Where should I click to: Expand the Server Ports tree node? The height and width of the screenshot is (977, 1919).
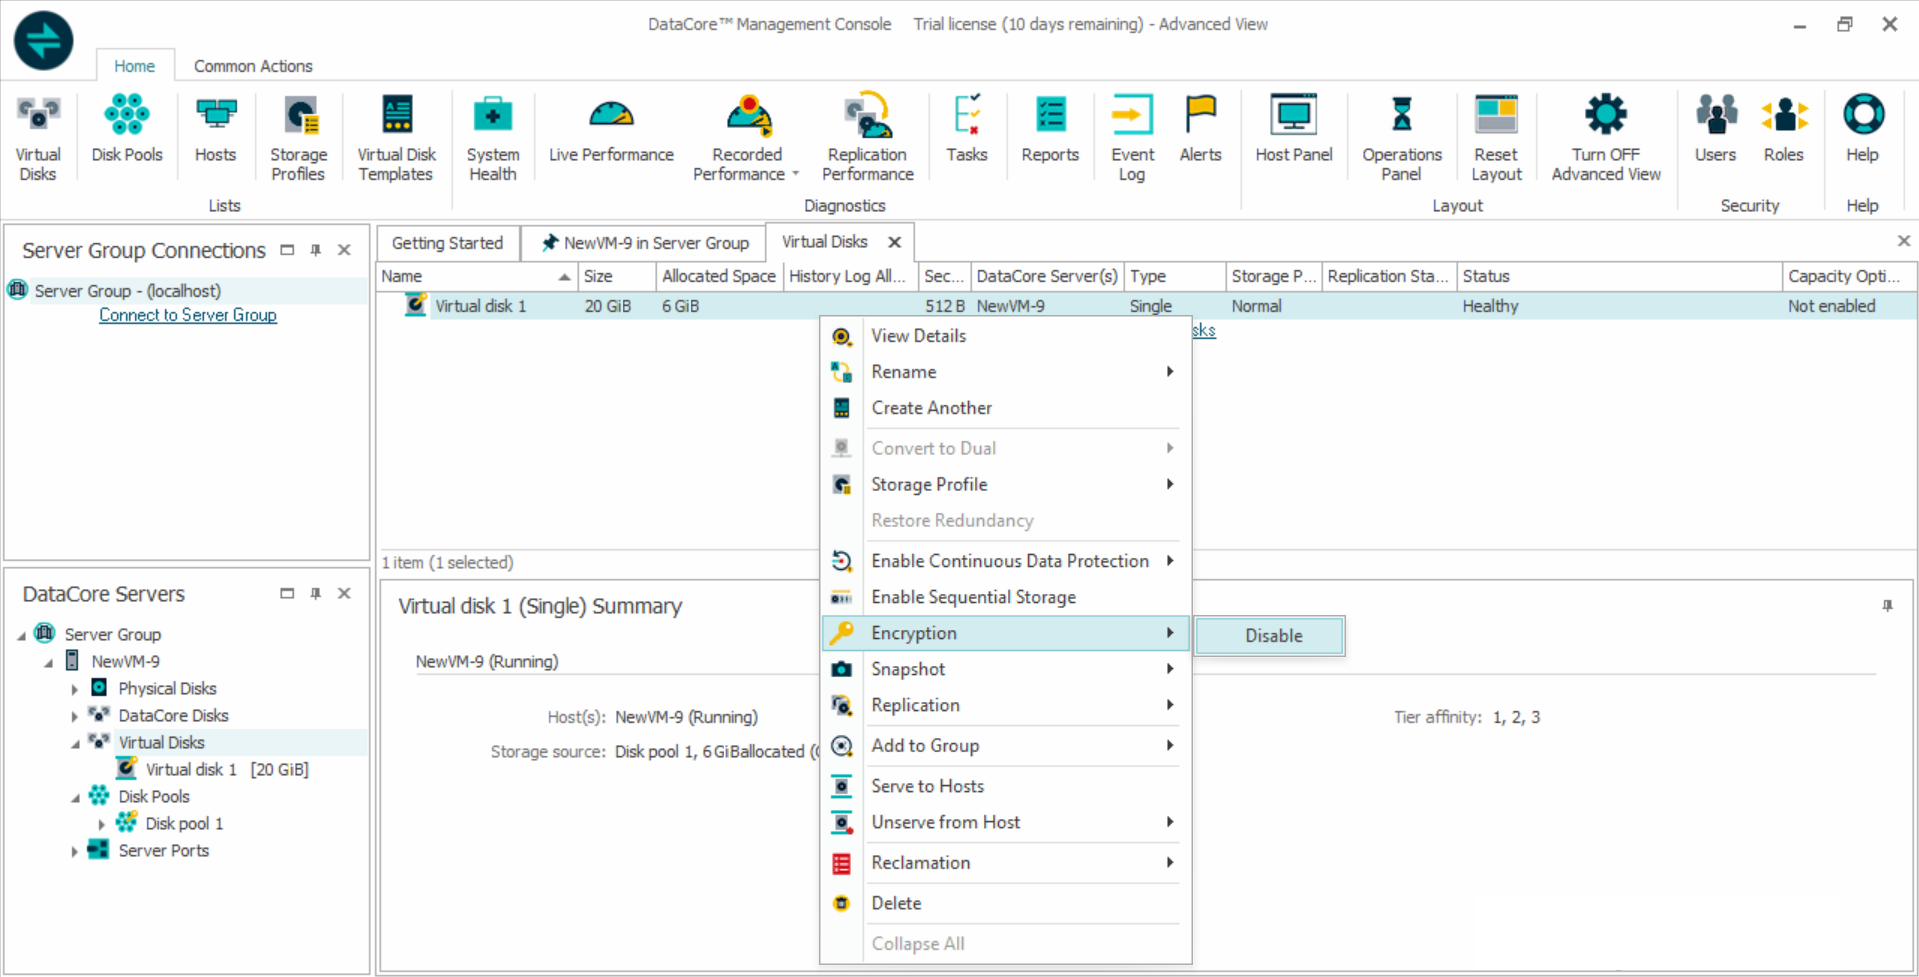tap(75, 852)
